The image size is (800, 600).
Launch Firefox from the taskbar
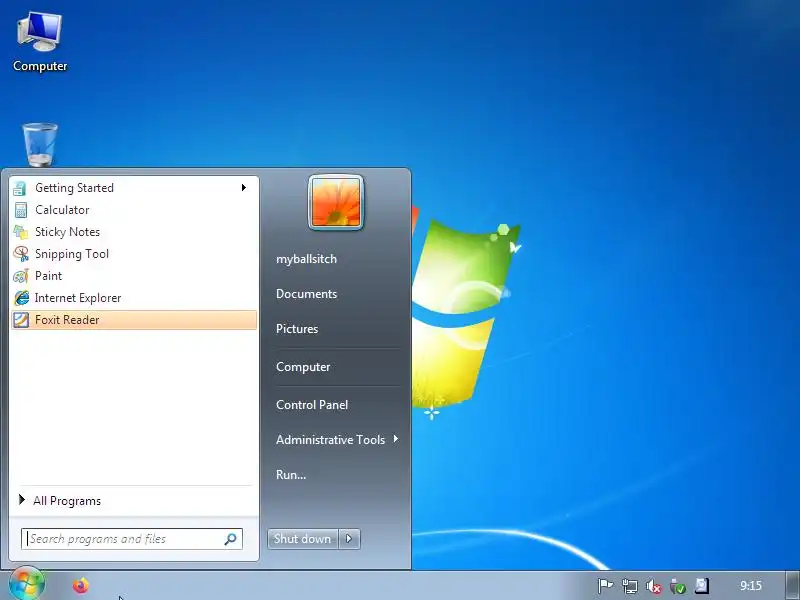coord(81,586)
